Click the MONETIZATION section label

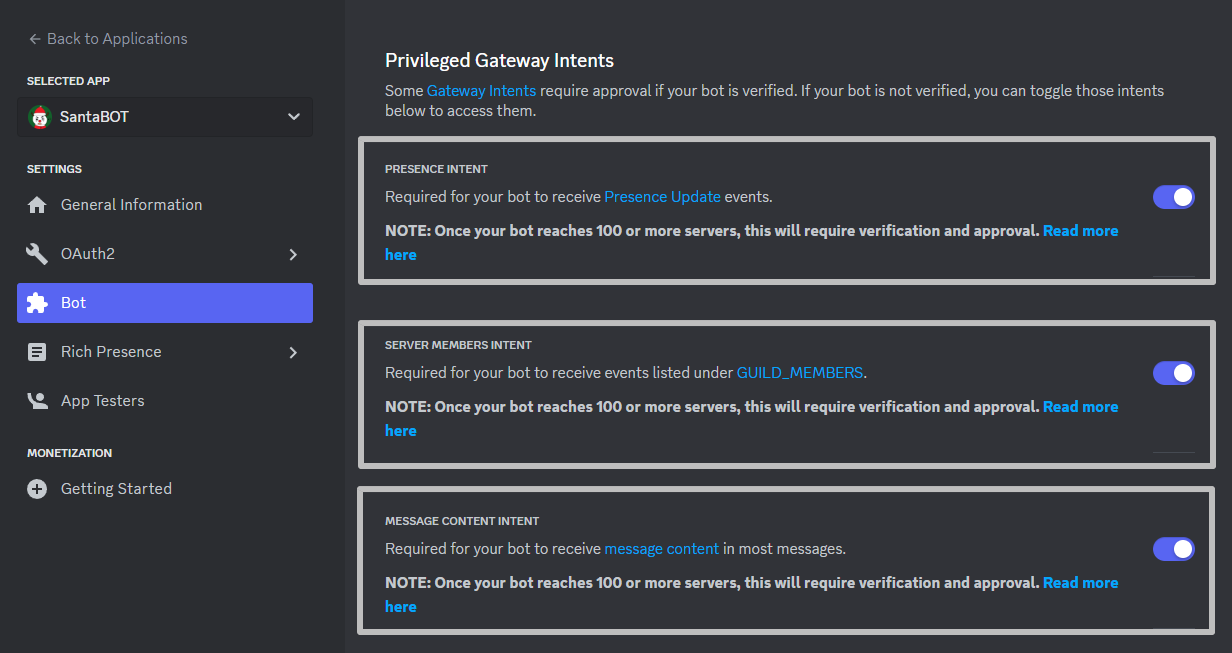pyautogui.click(x=69, y=453)
